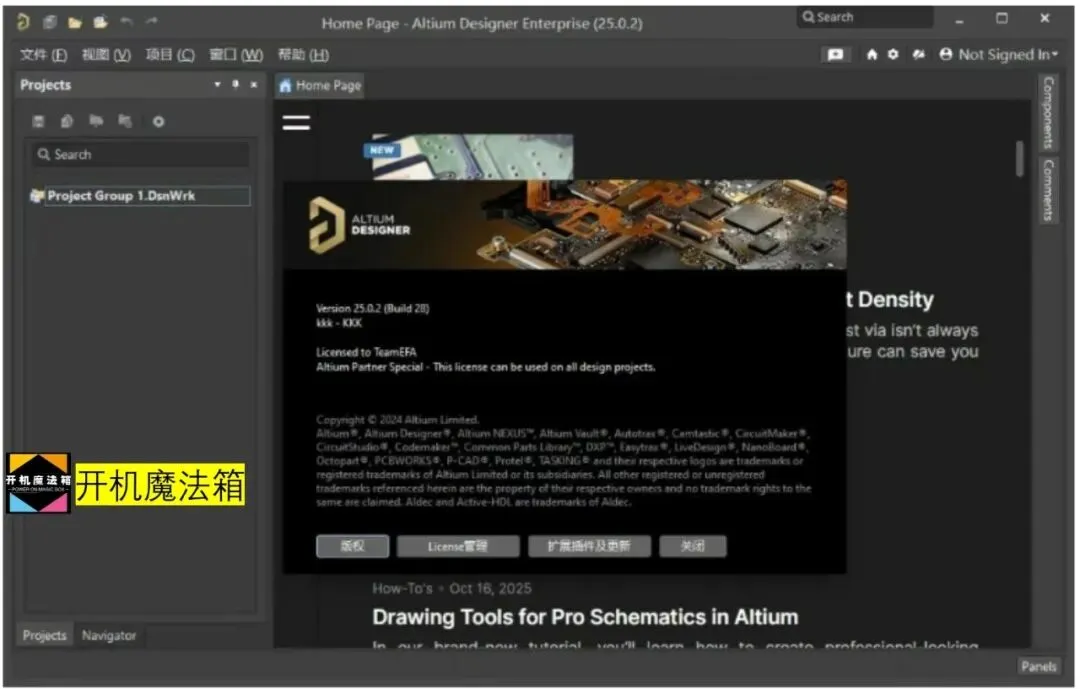The height and width of the screenshot is (689, 1080).
Task: Click the Altium Designer logo in About dialog
Action: point(360,225)
